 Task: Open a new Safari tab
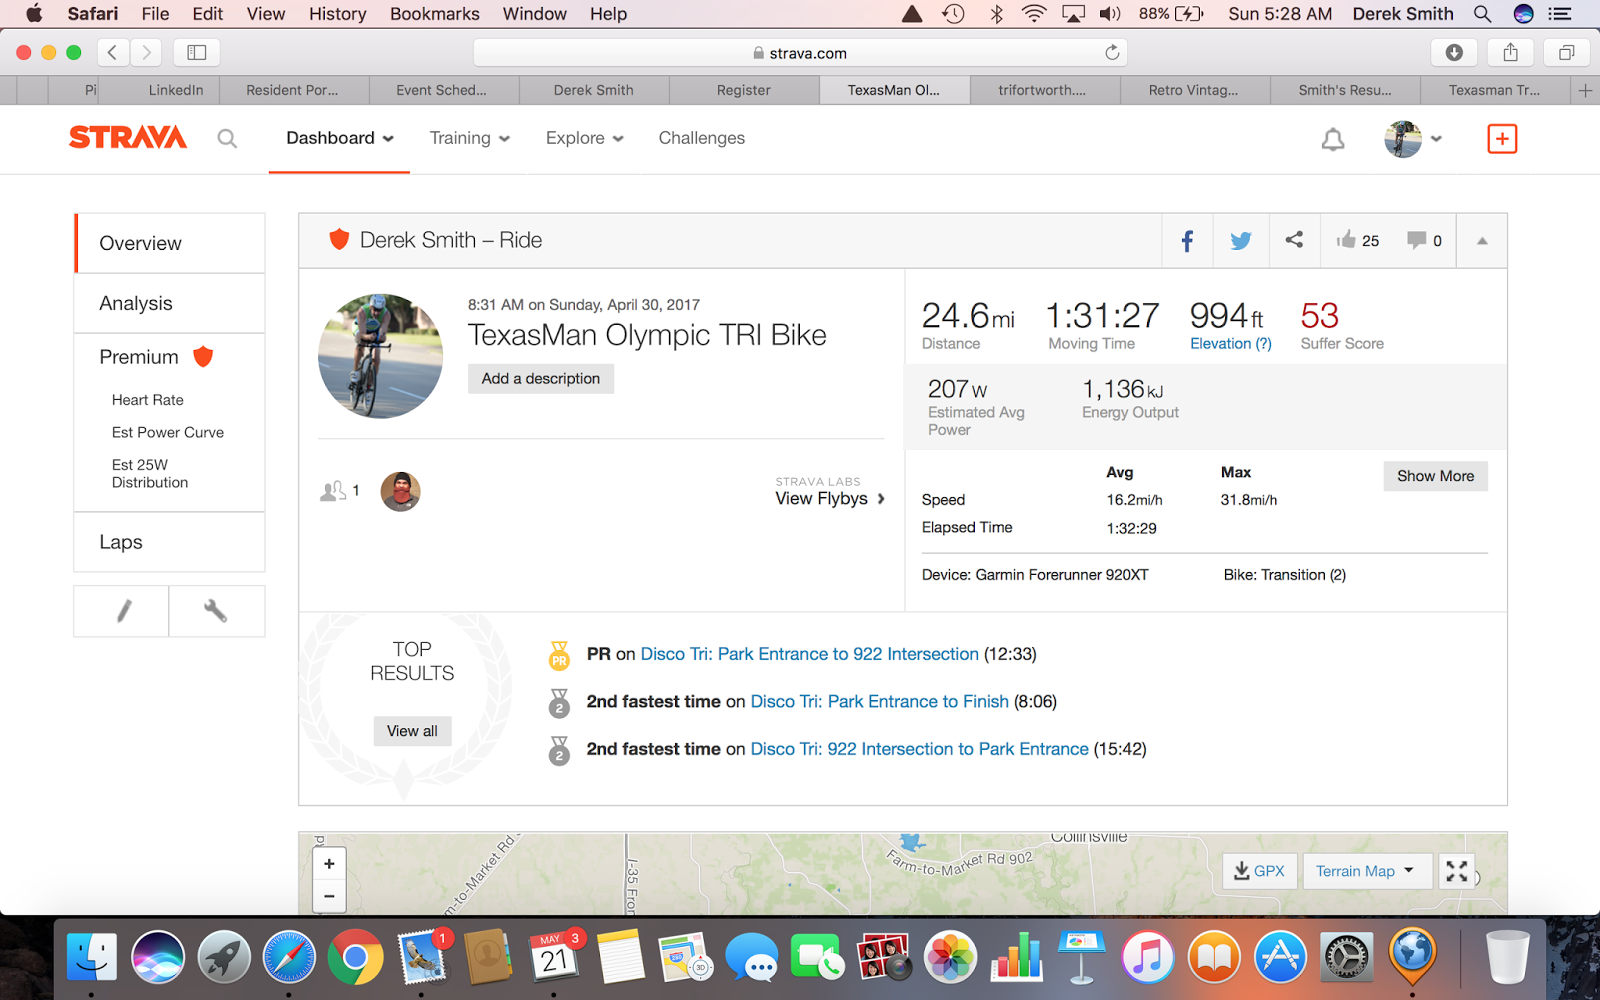pos(1585,90)
